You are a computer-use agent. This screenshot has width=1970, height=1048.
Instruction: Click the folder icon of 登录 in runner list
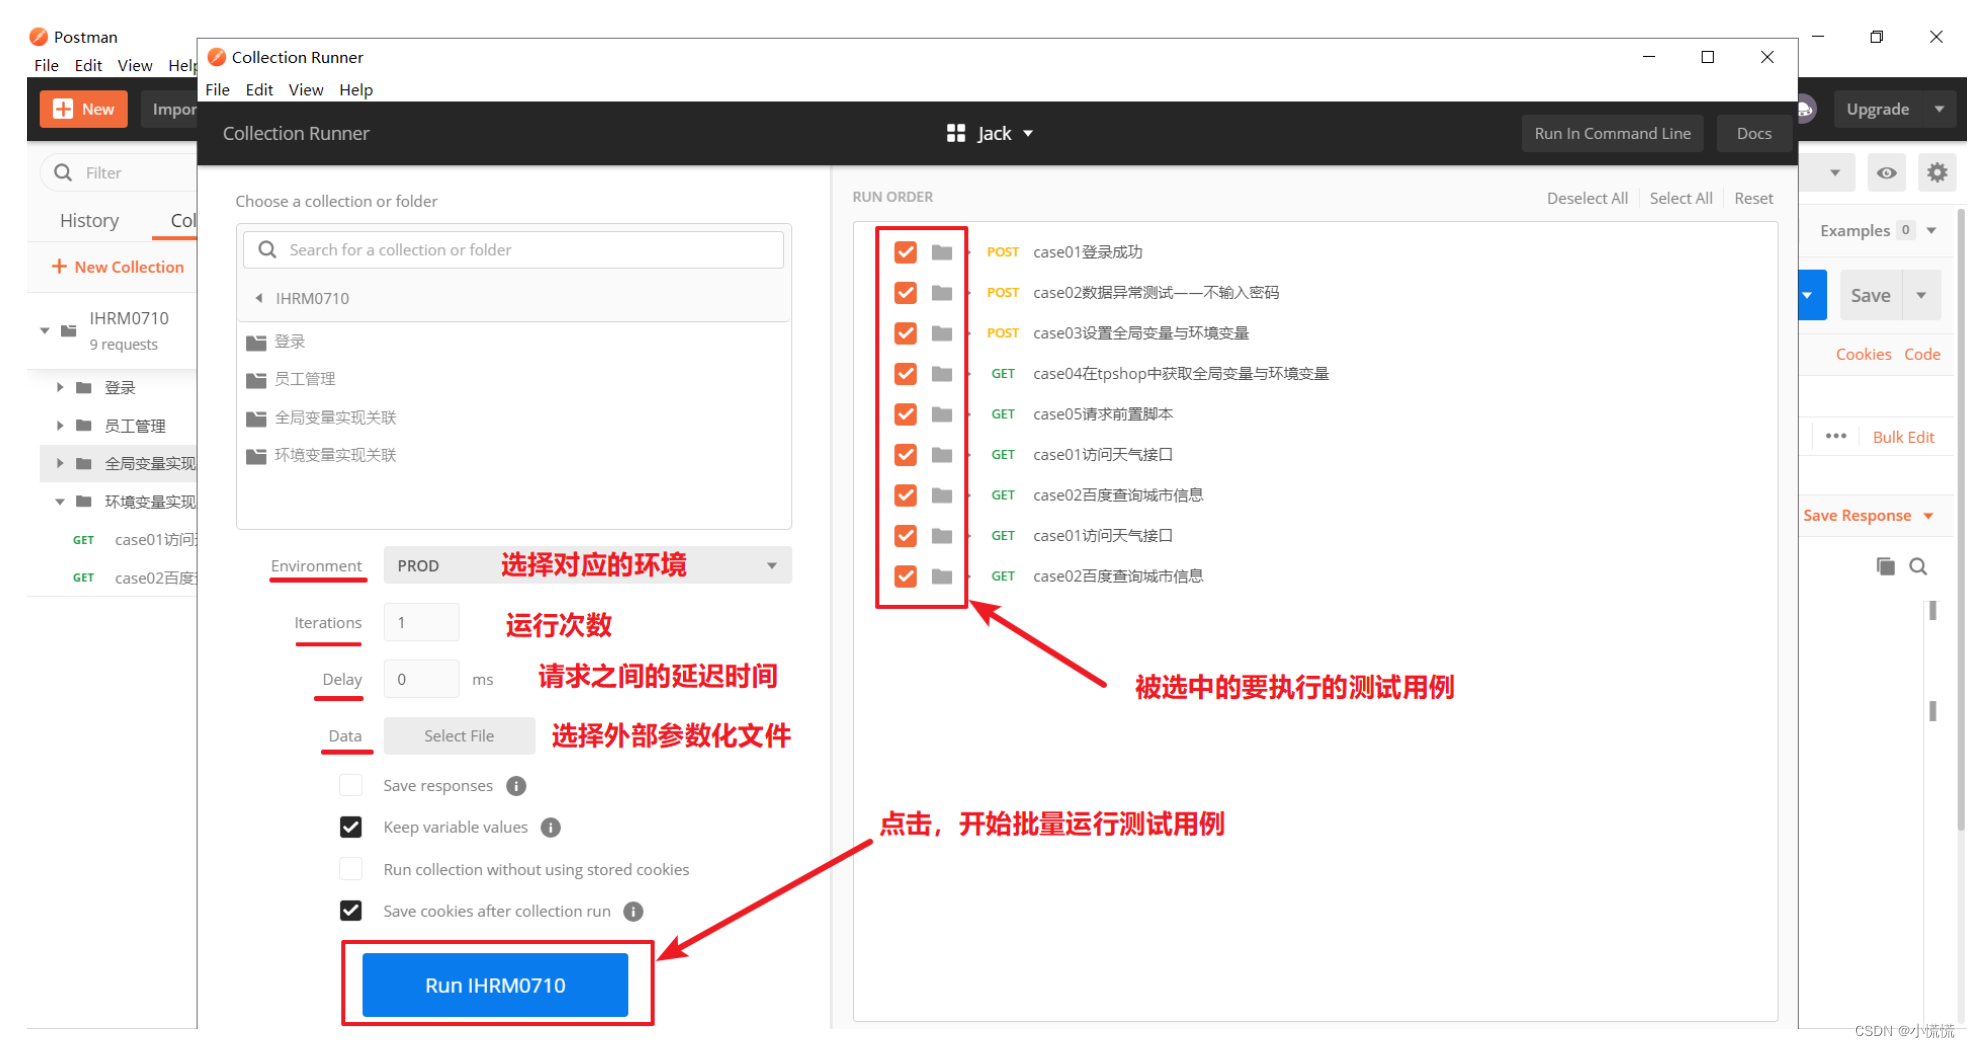click(256, 342)
